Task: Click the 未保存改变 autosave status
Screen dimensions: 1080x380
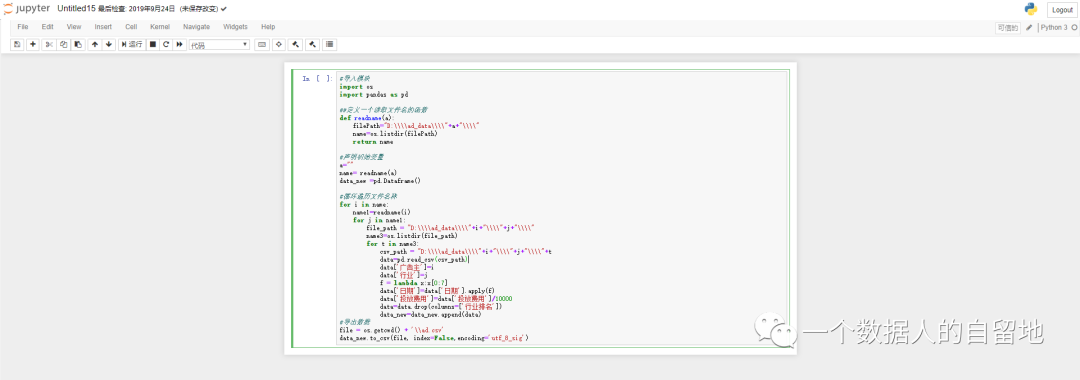Action: click(199, 9)
